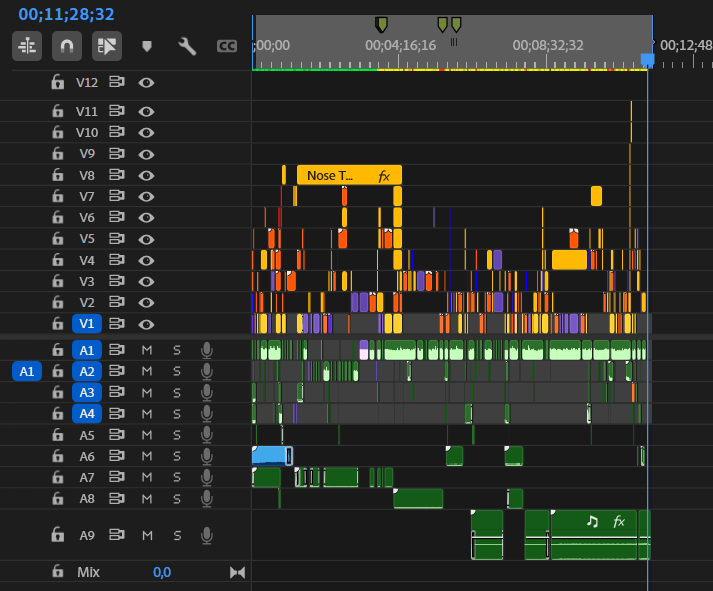Select the music clip on A9
713x591 pixels.
[x=594, y=535]
